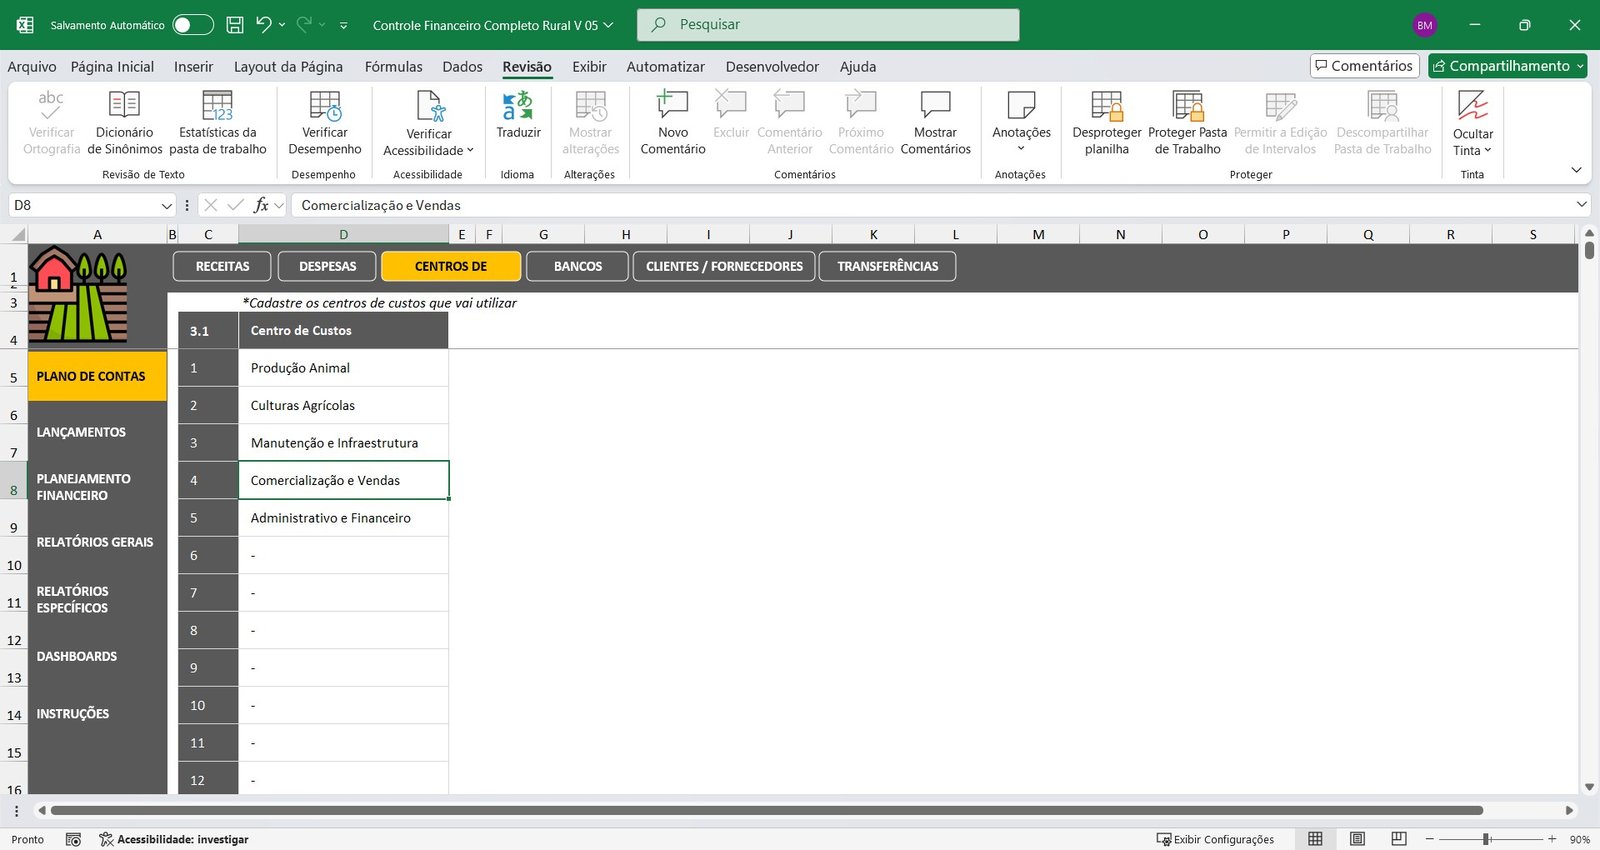Viewport: 1600px width, 850px height.
Task: Switch to page layout view in status bar
Action: (1357, 839)
